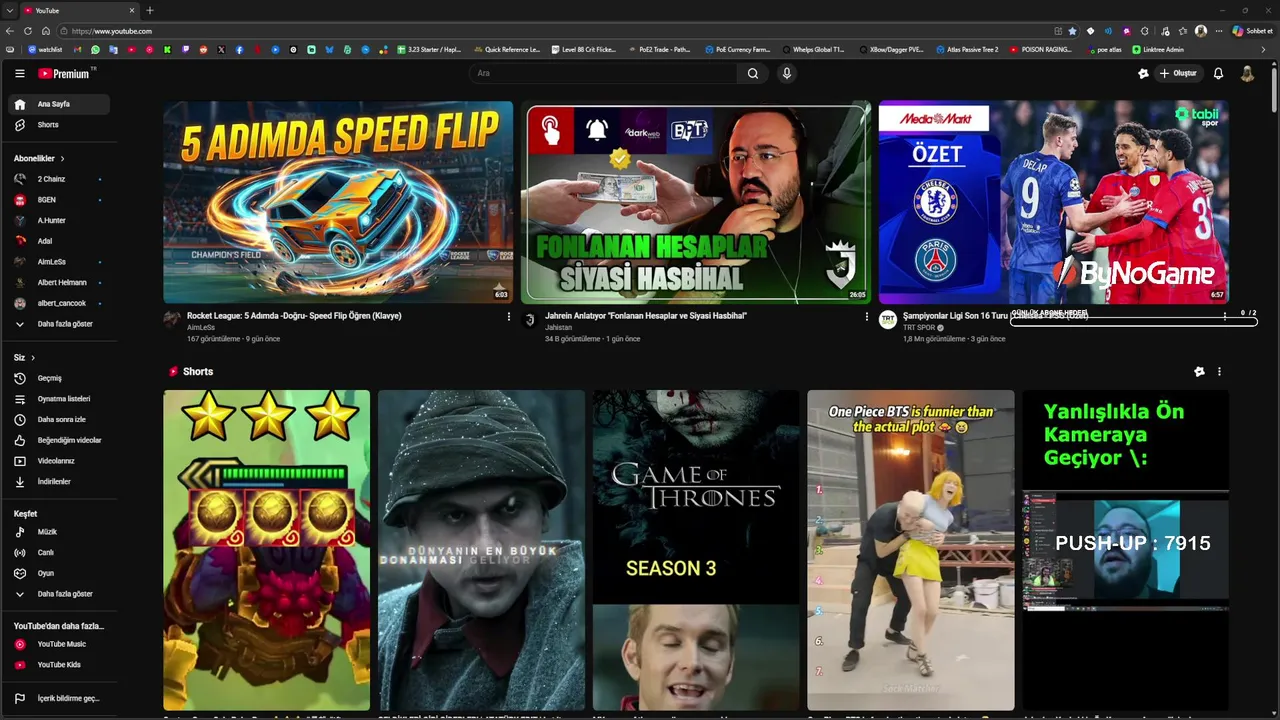Viewport: 1280px width, 720px height.
Task: Open Beğendiğim videolar liked videos
Action: pos(58,440)
